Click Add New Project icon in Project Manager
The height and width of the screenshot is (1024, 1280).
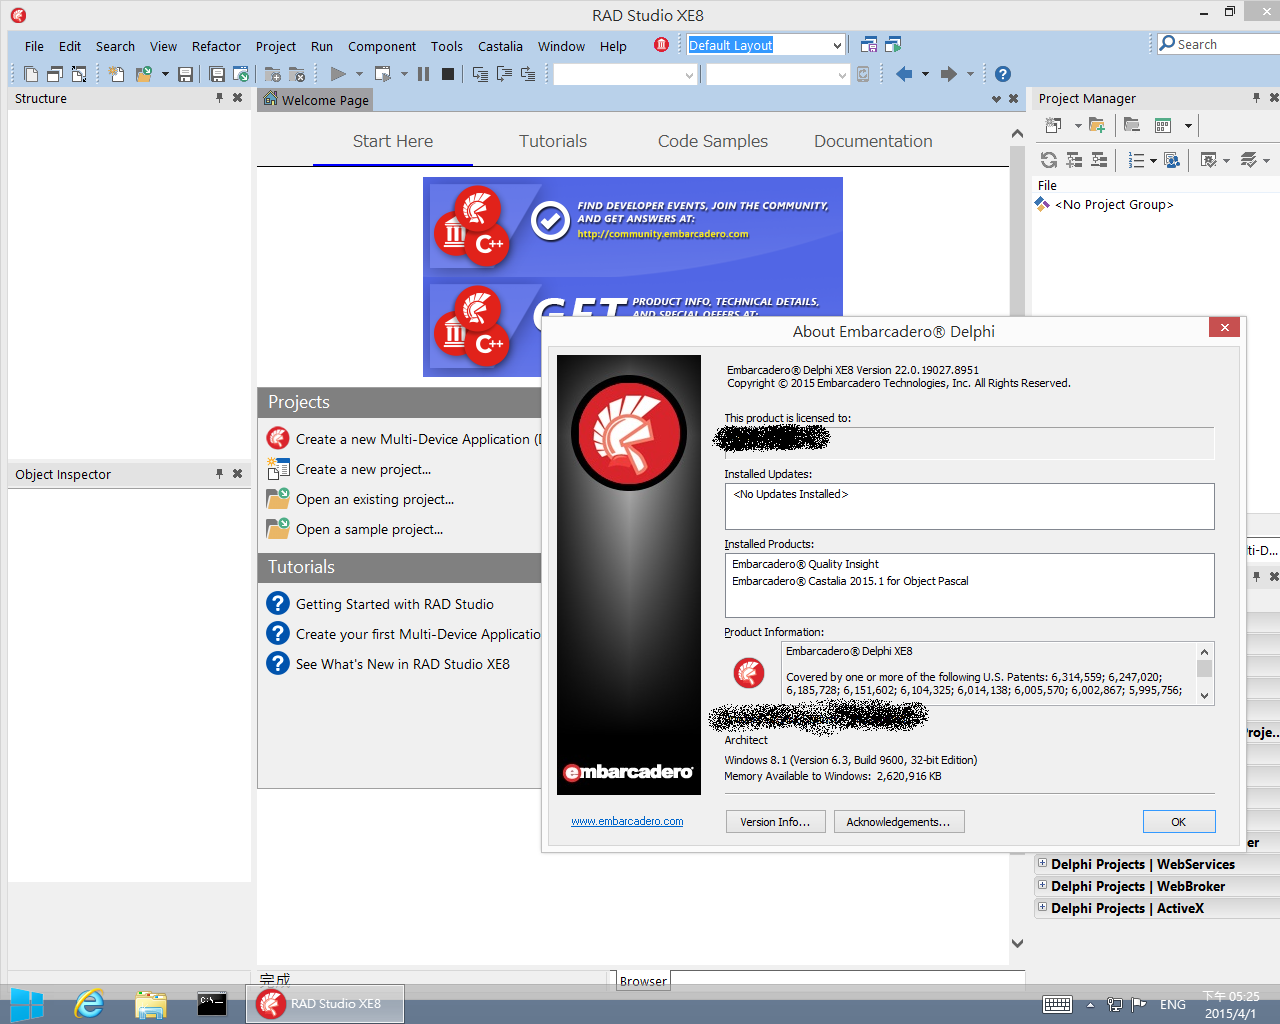pyautogui.click(x=1053, y=125)
